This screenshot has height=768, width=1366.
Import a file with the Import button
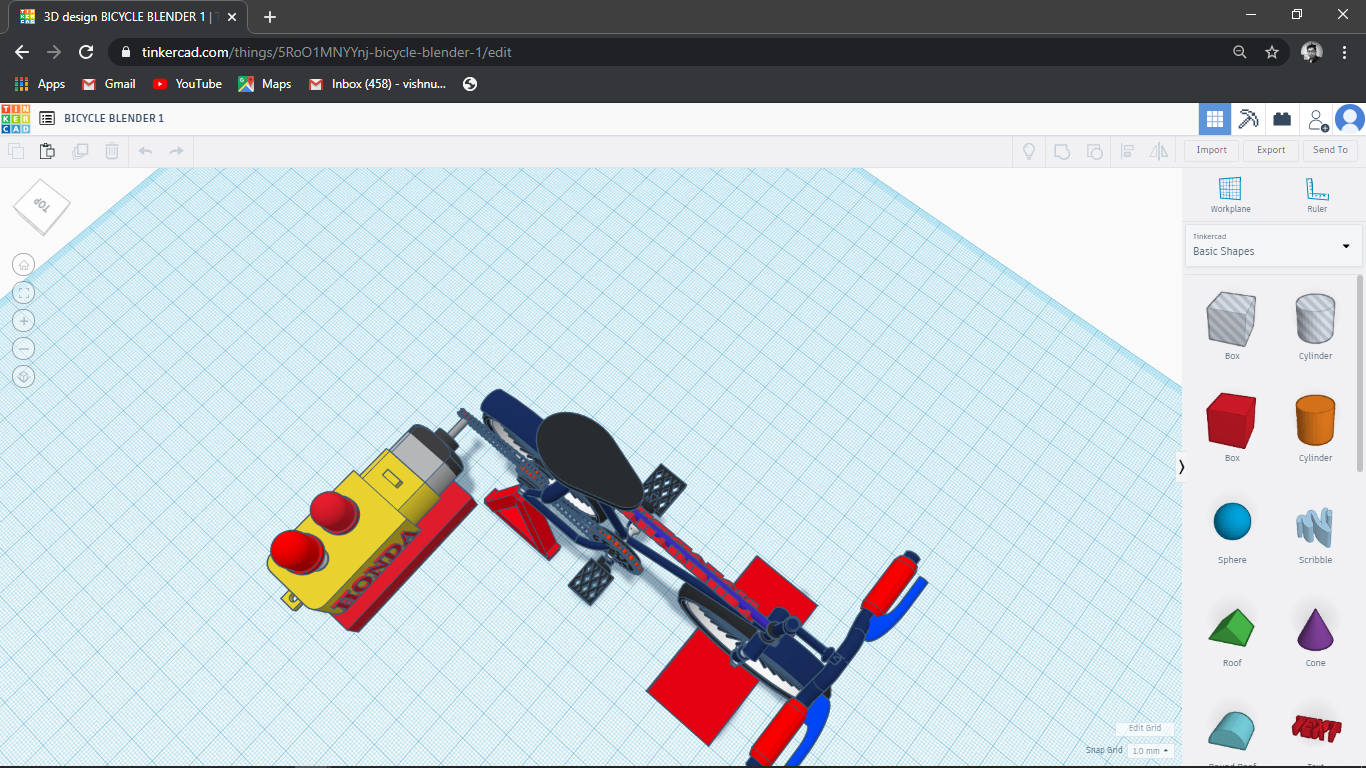[1211, 150]
